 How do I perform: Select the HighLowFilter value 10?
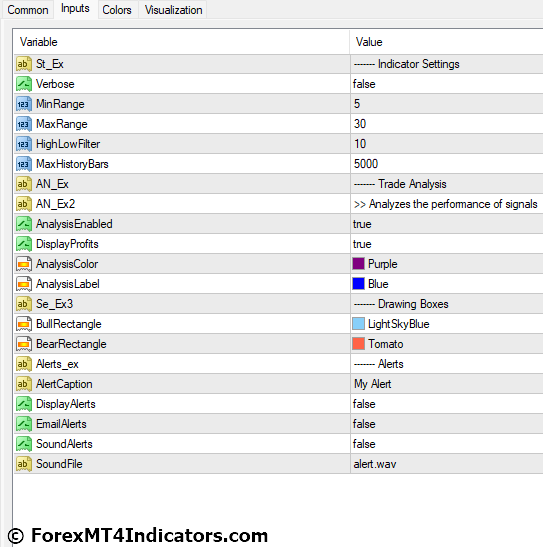(360, 144)
